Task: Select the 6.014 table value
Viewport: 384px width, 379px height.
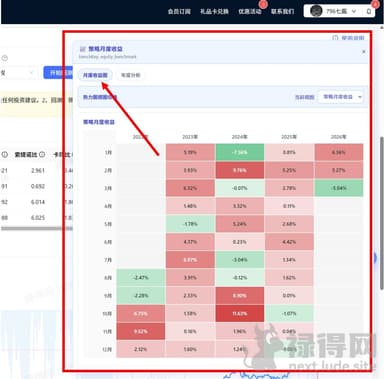Action: click(38, 202)
